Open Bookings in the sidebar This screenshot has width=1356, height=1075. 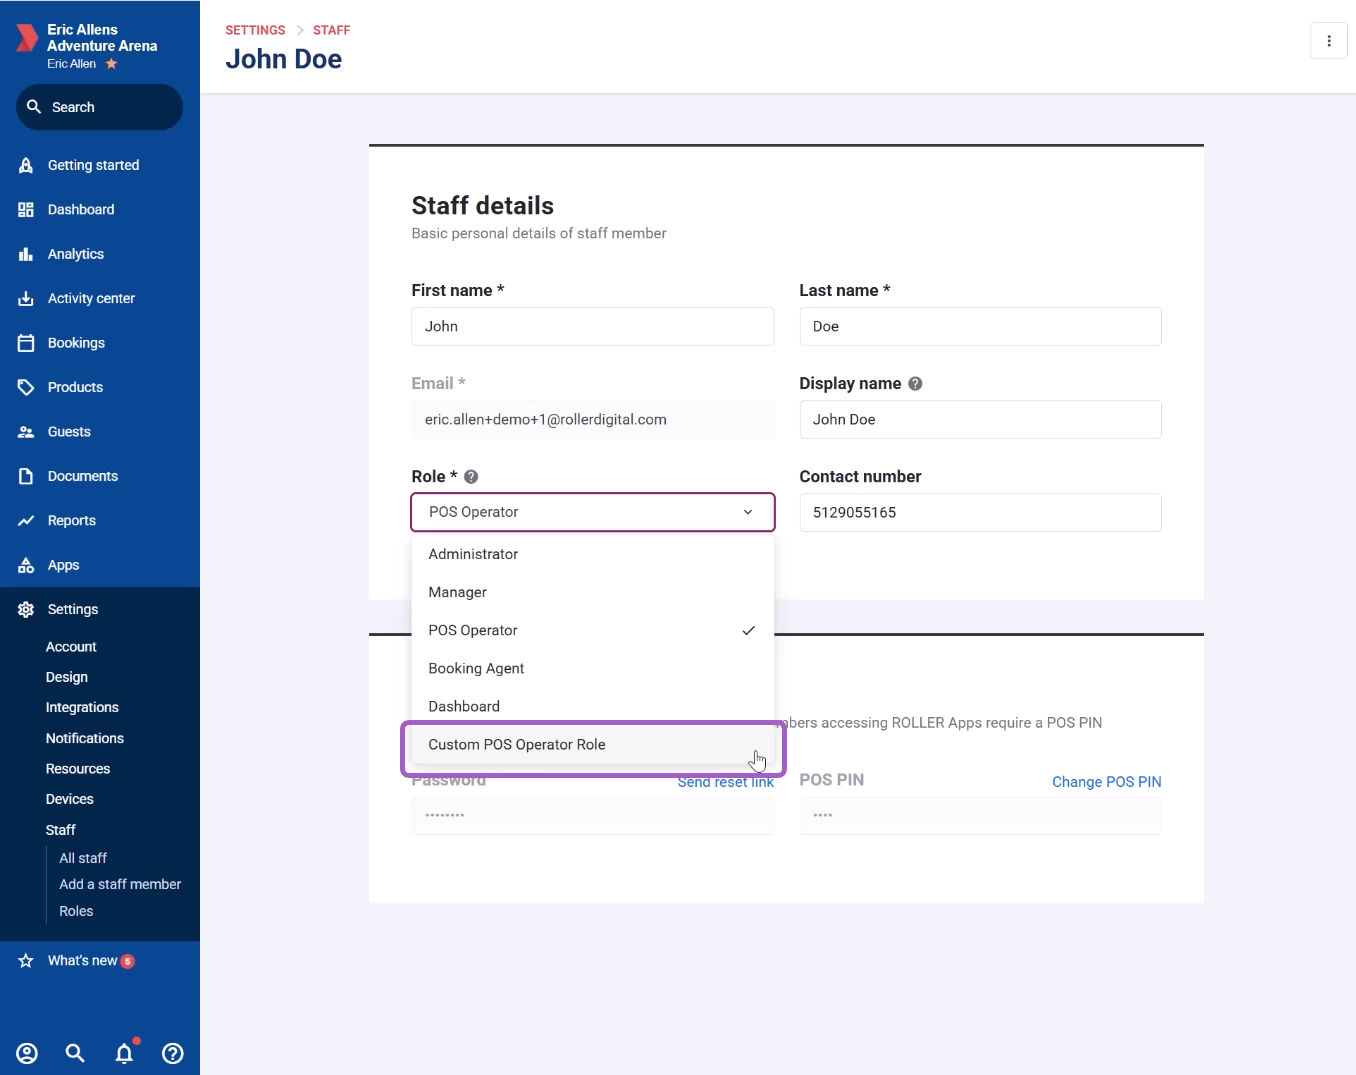coord(76,343)
